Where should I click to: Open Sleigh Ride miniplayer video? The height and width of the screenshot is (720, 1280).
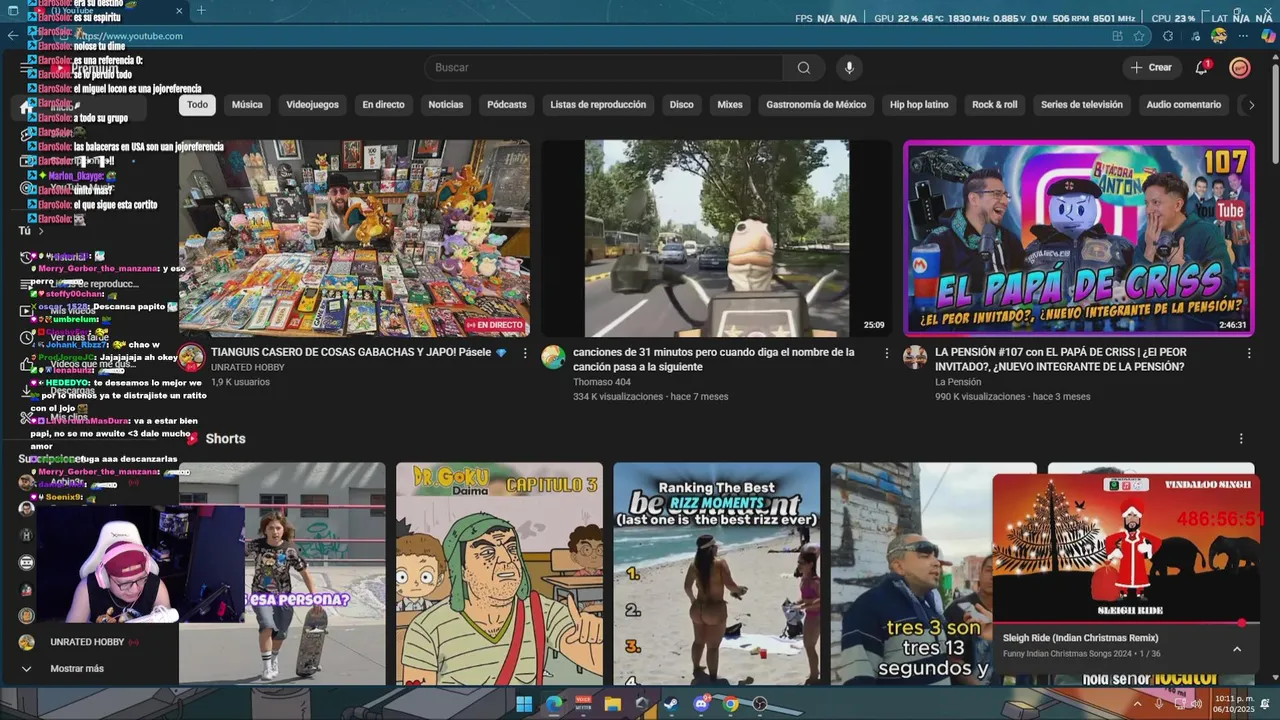point(1126,548)
